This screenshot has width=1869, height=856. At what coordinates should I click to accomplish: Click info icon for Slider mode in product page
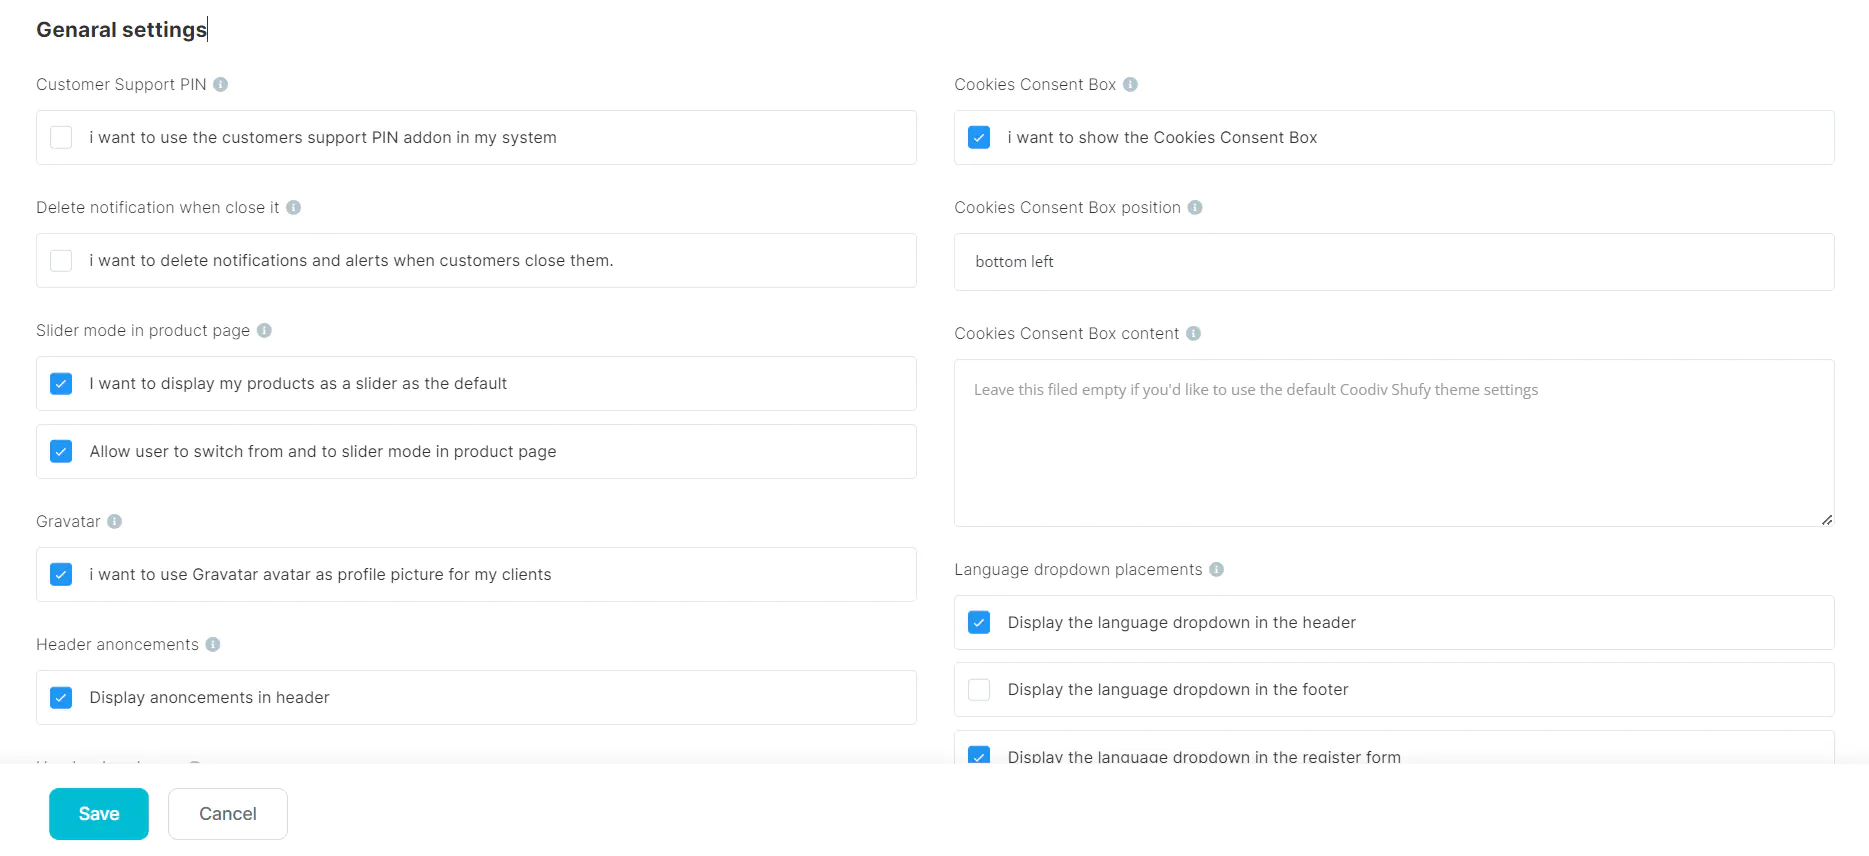(x=264, y=331)
